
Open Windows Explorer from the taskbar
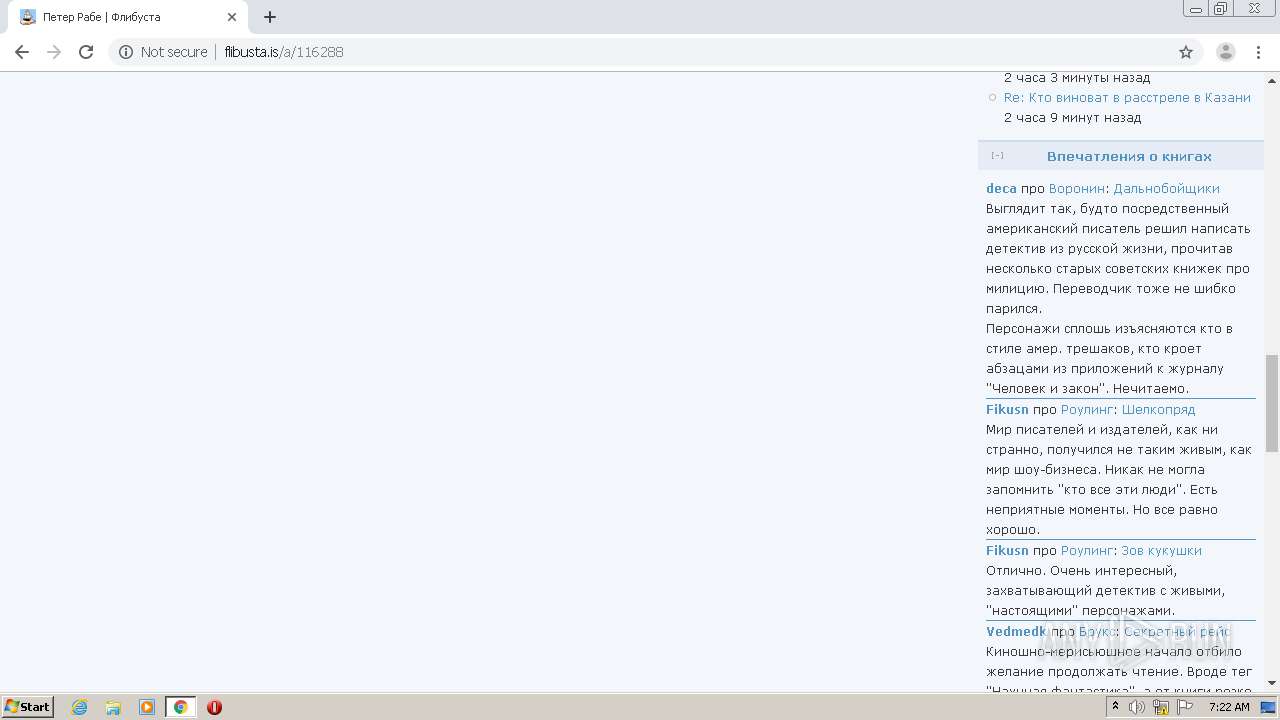click(113, 707)
